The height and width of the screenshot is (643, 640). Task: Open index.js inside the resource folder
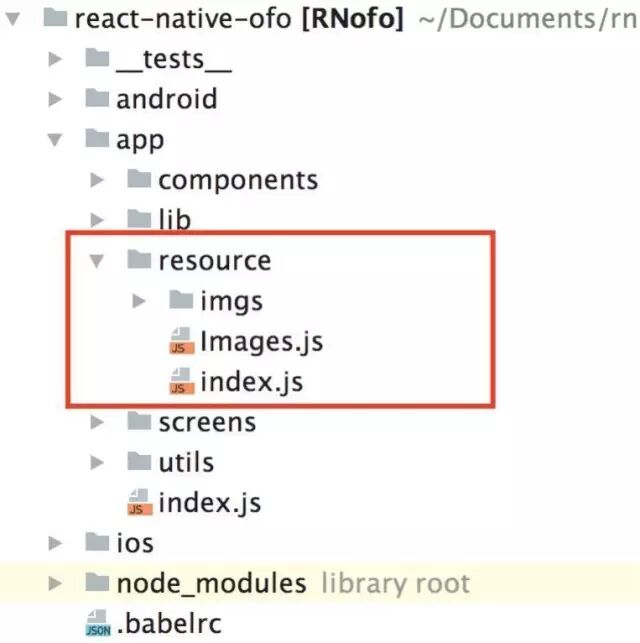252,382
